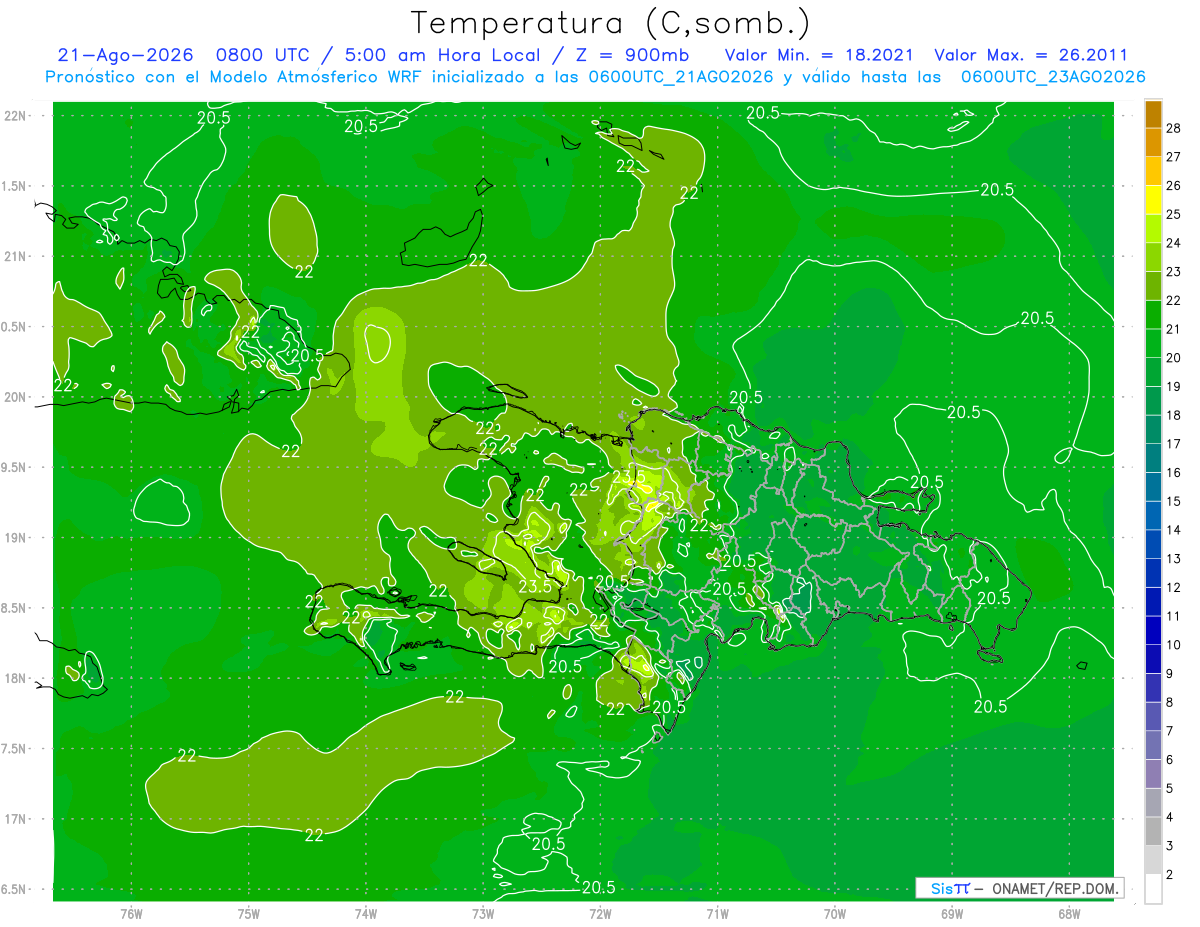Click the "71W" longitude axis label
Image resolution: width=1200 pixels, height=927 pixels.
click(717, 913)
